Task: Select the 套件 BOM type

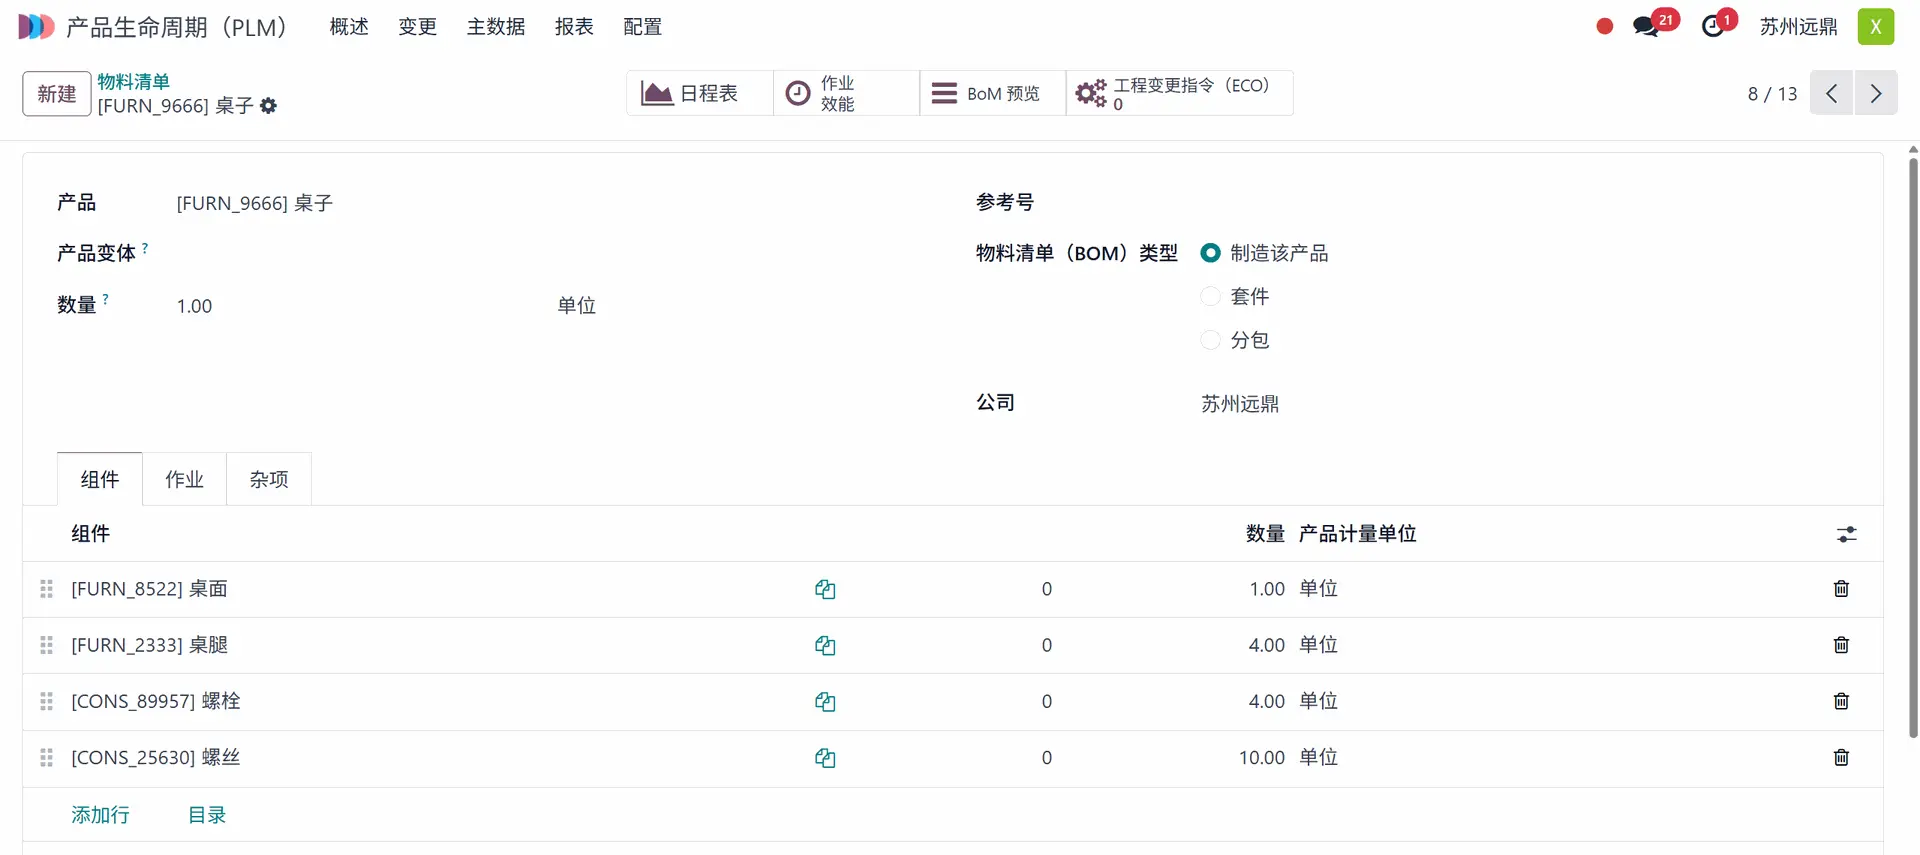Action: tap(1210, 297)
